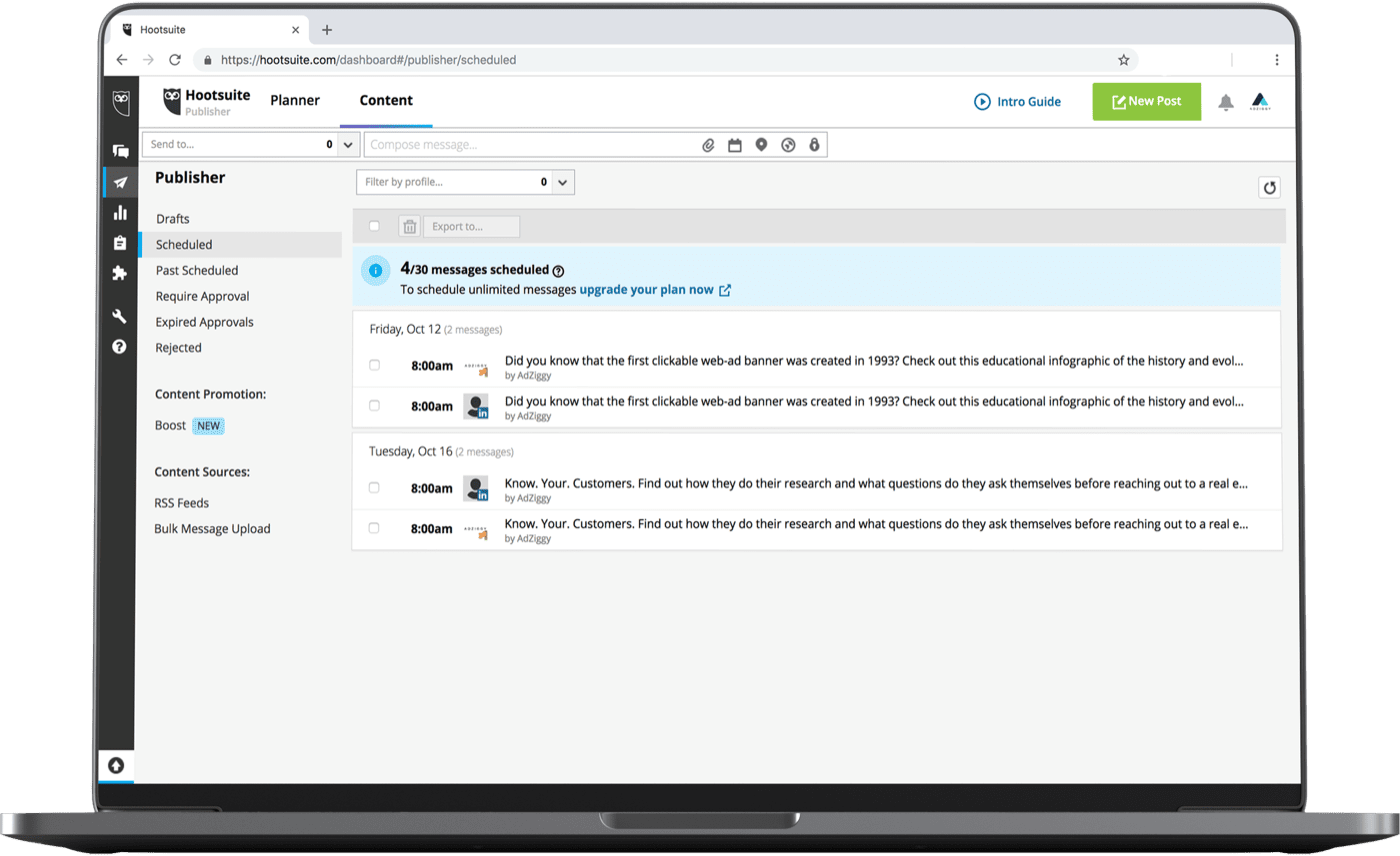Click LinkedIn profile avatar in Tuesday message

click(x=476, y=488)
